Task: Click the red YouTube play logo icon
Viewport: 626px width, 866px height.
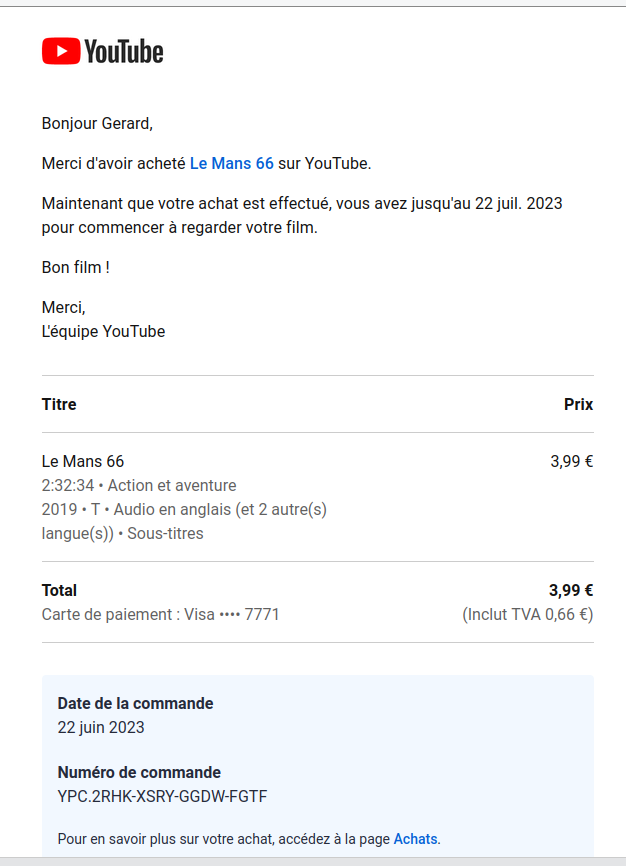Action: pos(61,51)
